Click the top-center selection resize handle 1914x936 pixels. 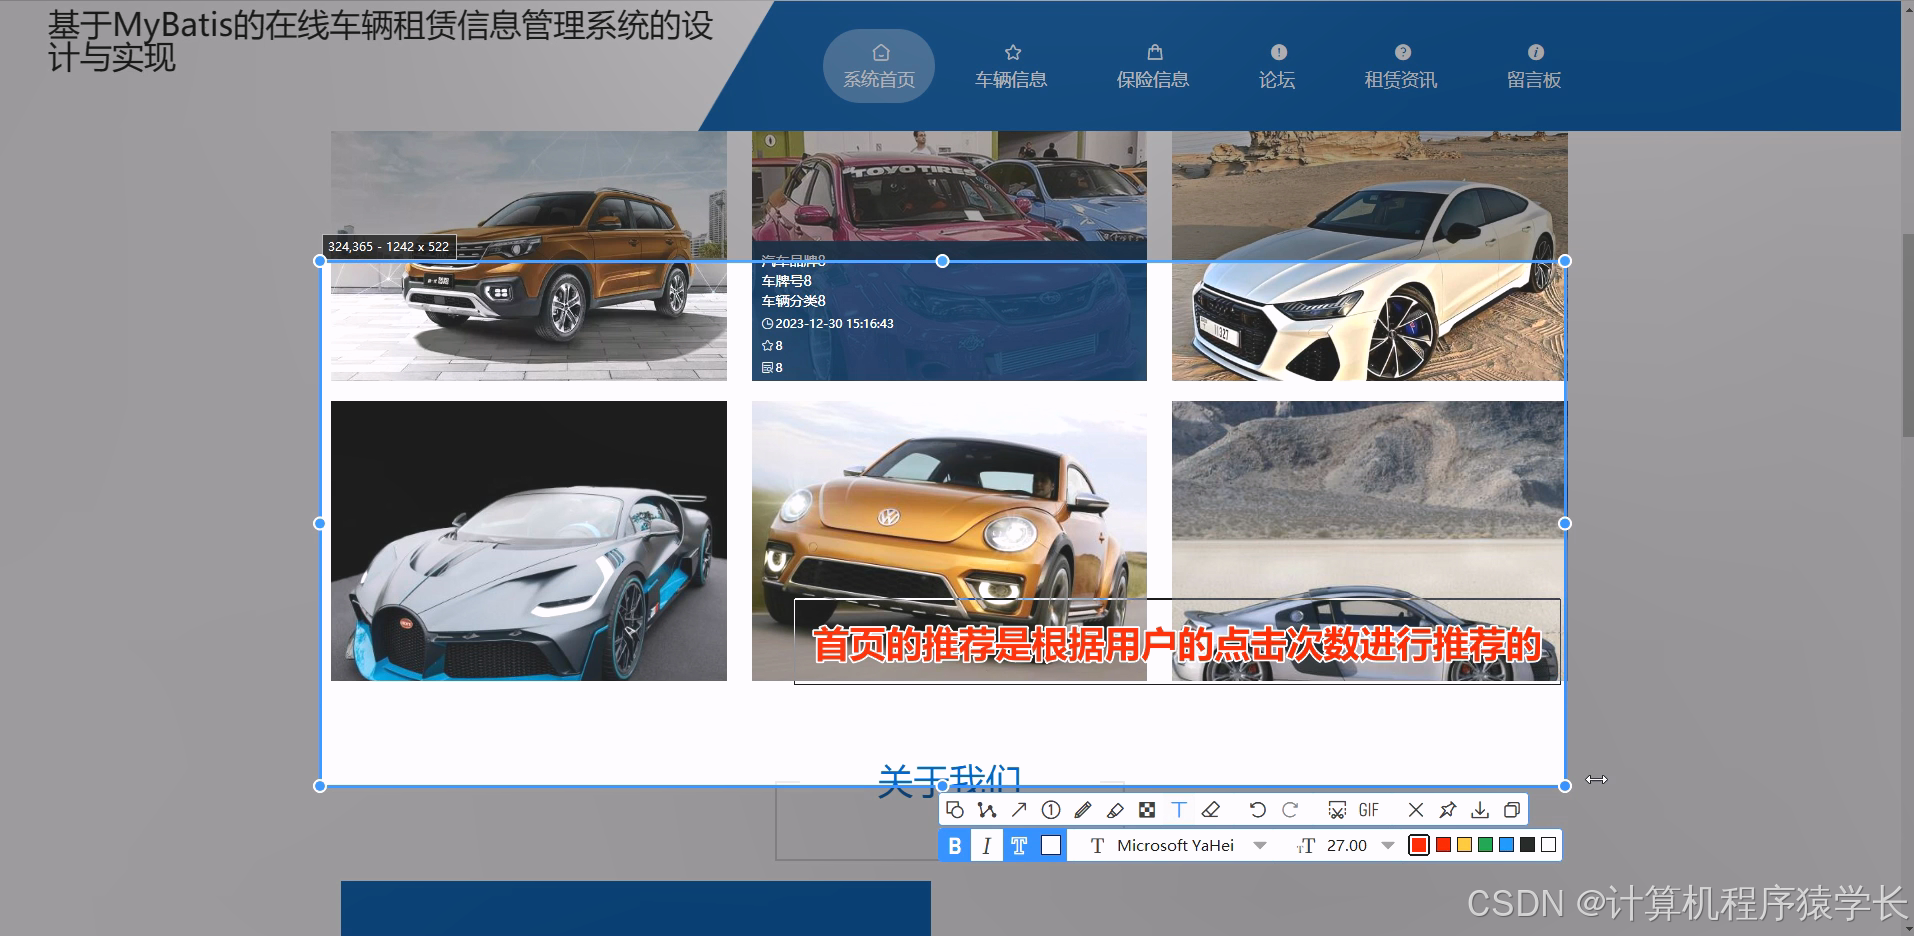(942, 261)
